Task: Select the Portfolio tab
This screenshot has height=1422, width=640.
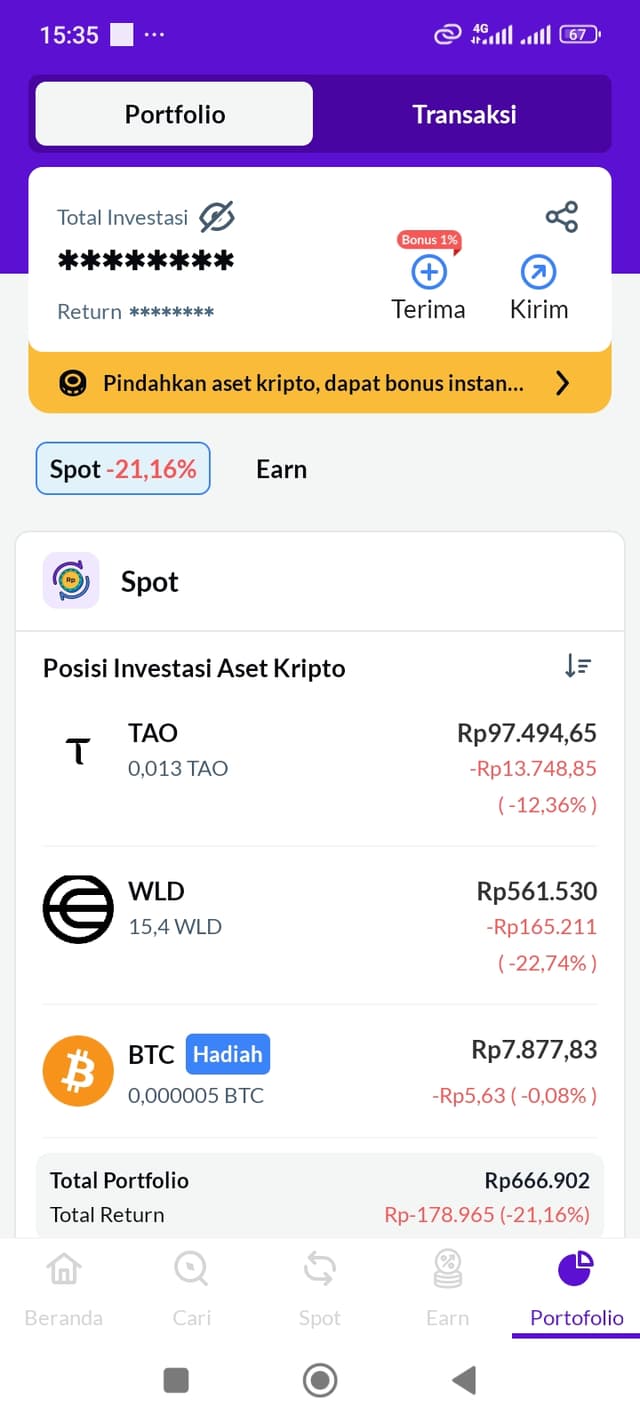Action: [x=175, y=114]
